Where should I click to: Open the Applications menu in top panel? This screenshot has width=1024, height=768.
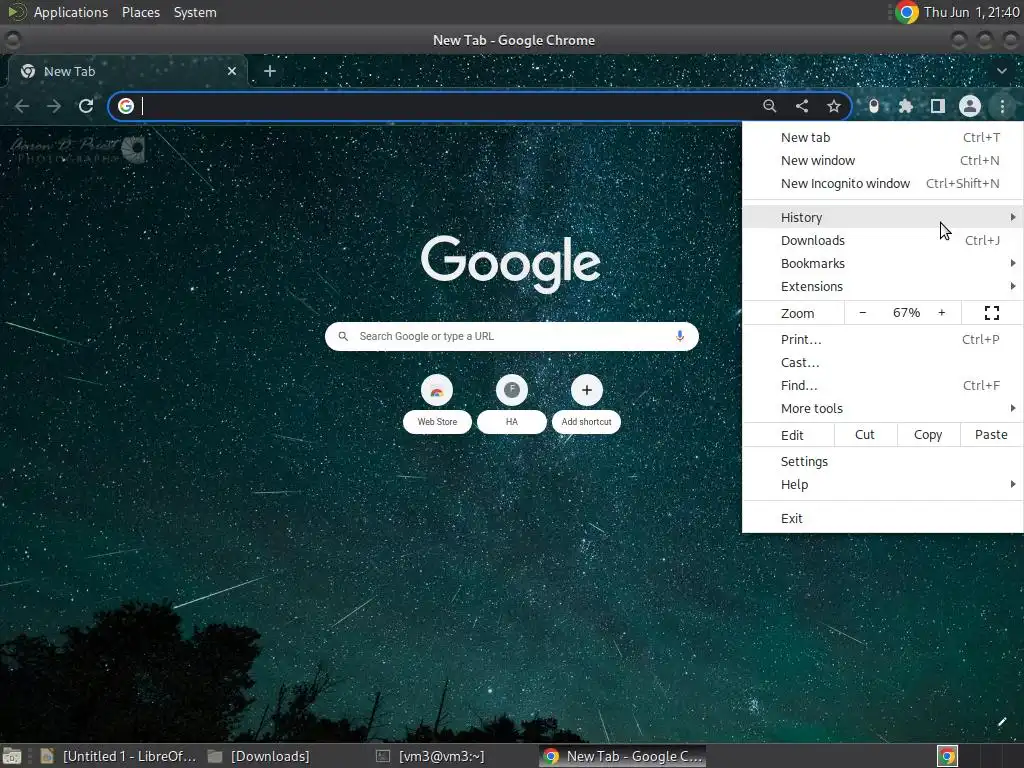71,12
